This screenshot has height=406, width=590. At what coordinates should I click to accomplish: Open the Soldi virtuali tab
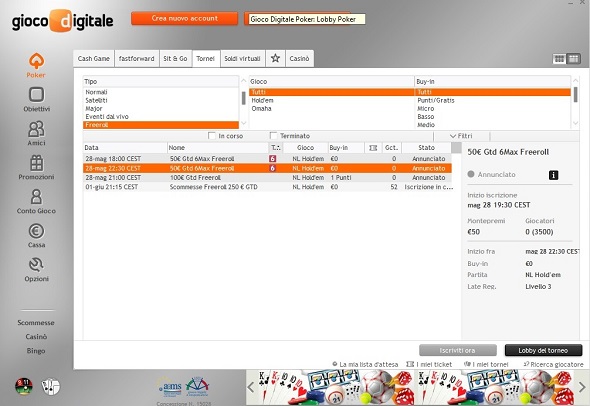(242, 59)
